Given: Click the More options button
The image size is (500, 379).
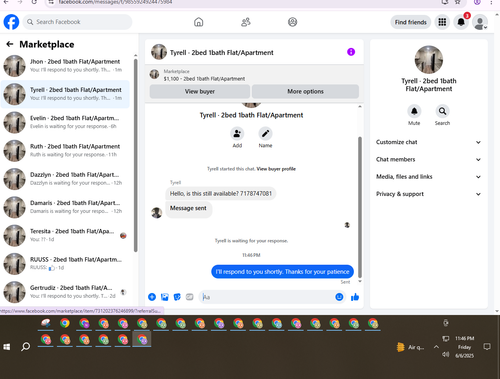Looking at the screenshot, I should (305, 91).
